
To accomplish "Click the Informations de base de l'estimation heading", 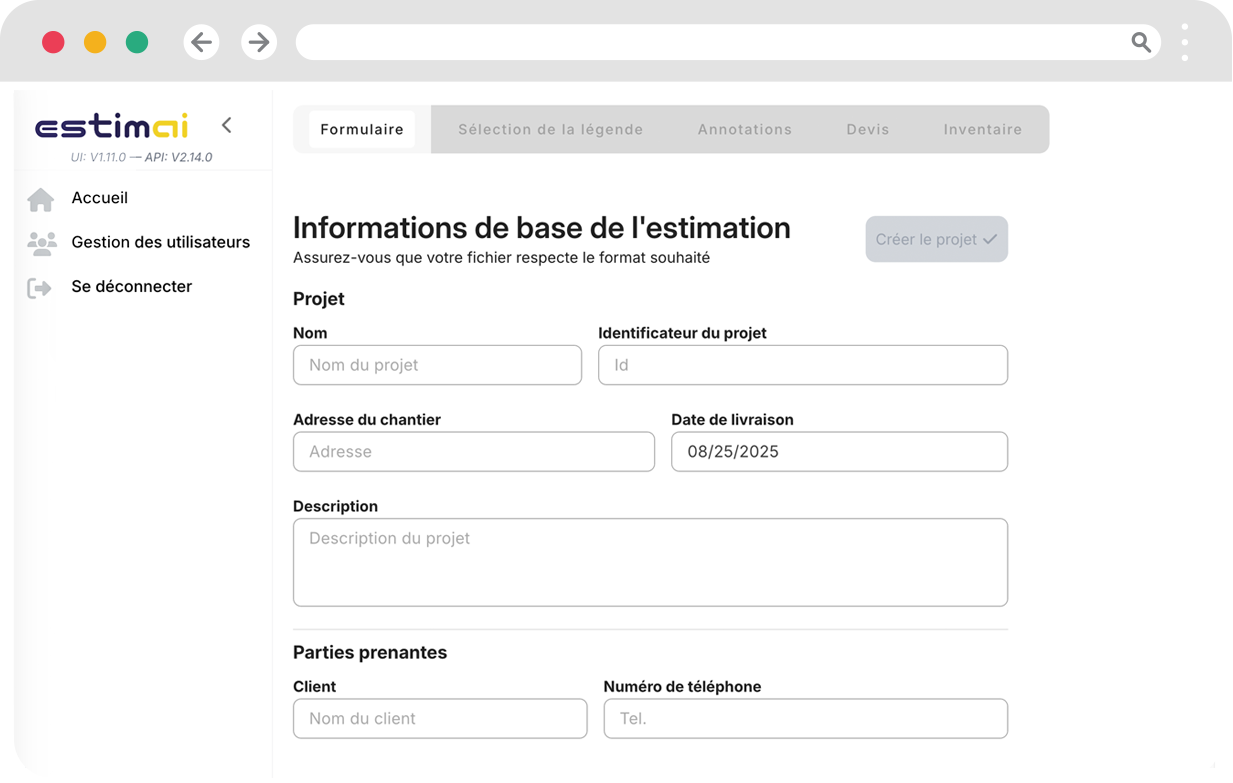I will tap(542, 228).
